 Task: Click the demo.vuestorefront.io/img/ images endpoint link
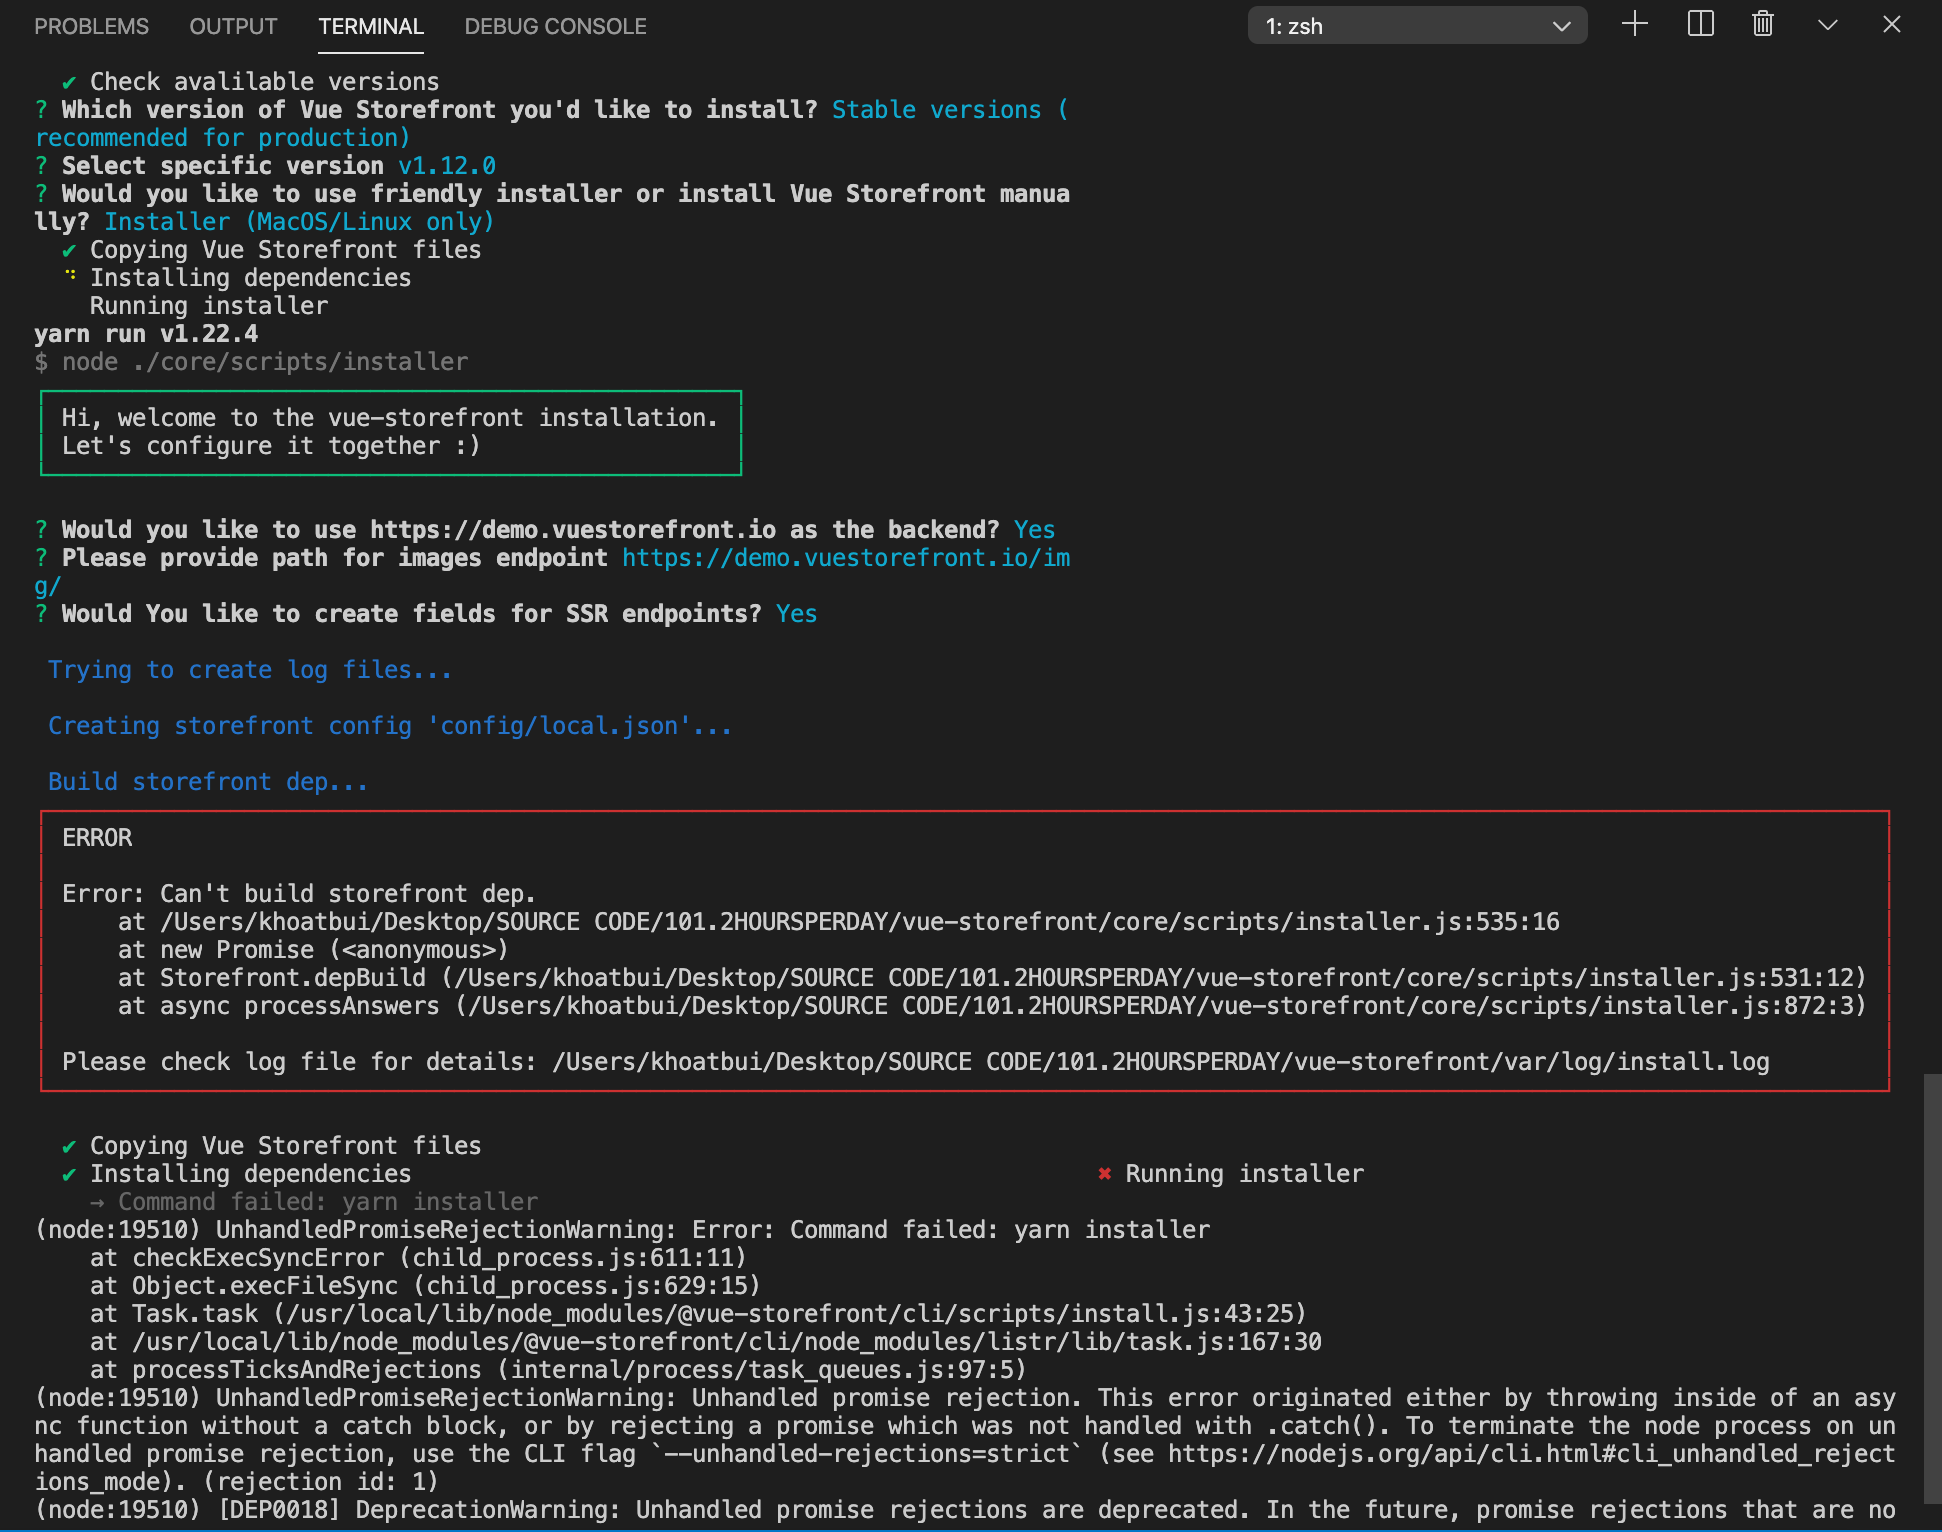coord(846,558)
